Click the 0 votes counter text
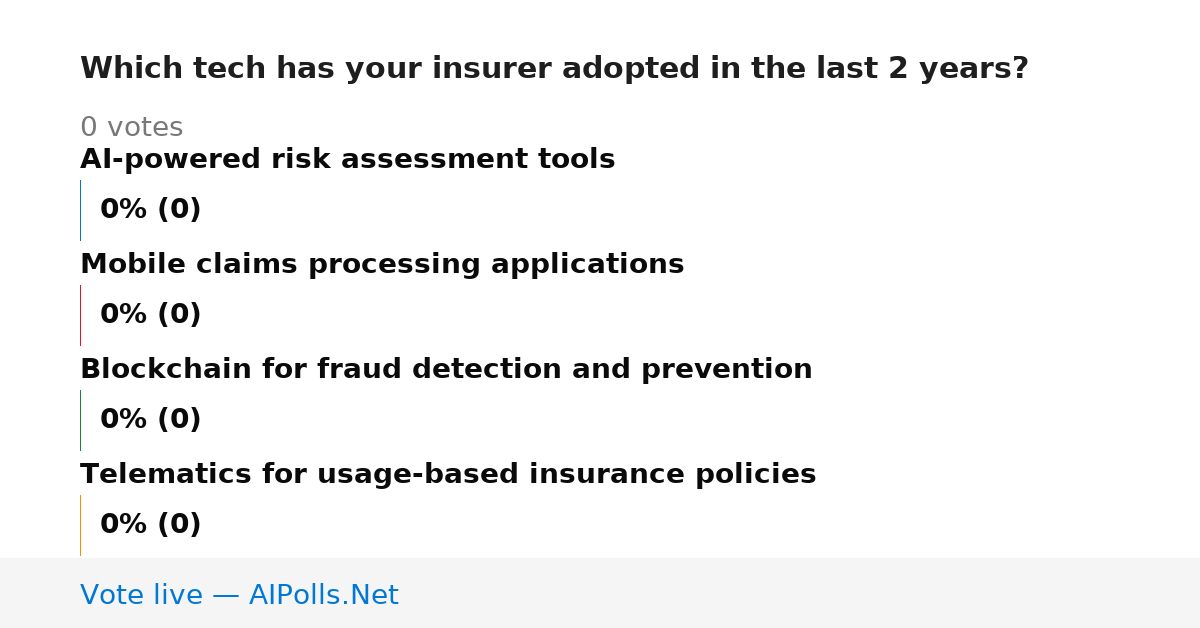 pos(131,128)
